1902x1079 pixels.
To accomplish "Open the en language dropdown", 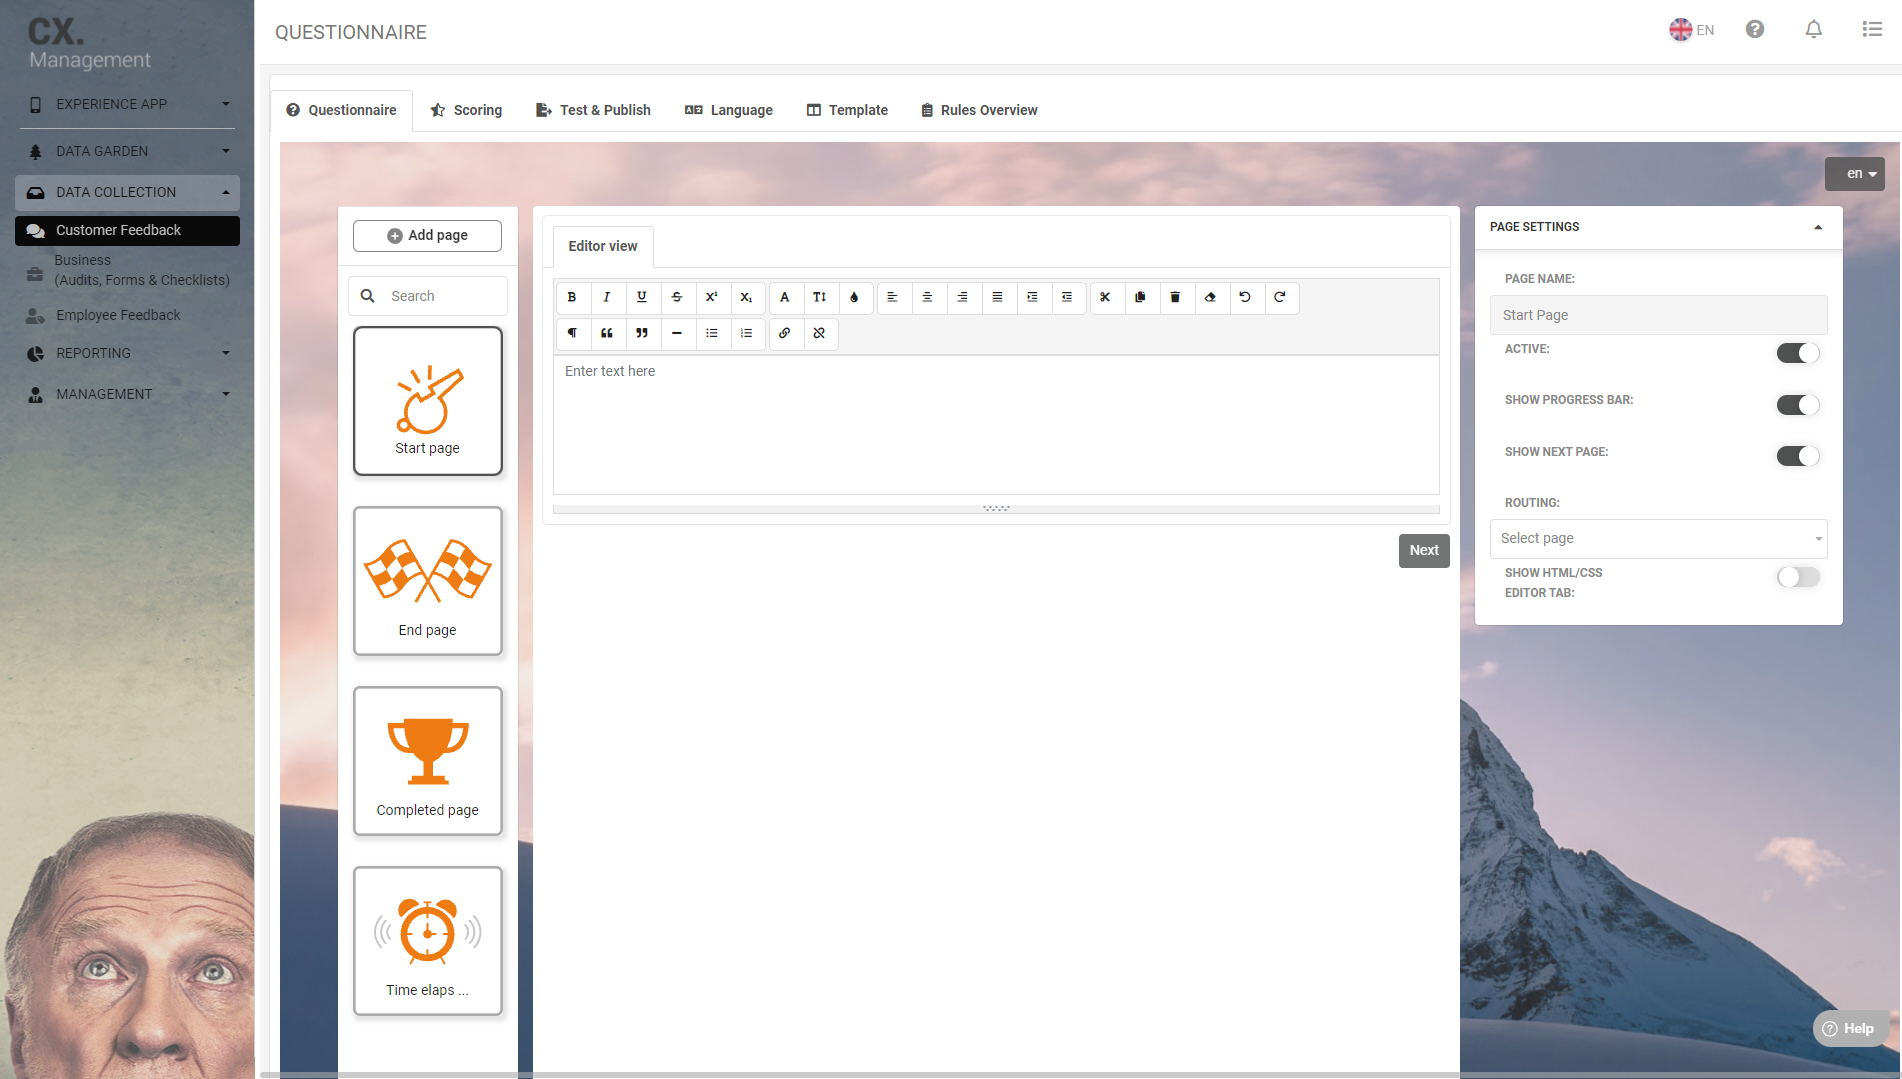I will (1854, 174).
